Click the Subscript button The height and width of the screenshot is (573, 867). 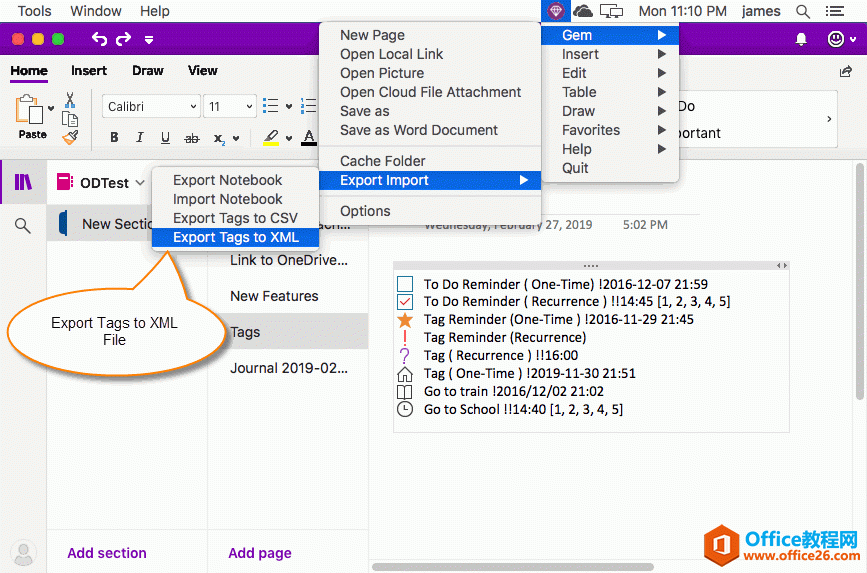click(220, 138)
